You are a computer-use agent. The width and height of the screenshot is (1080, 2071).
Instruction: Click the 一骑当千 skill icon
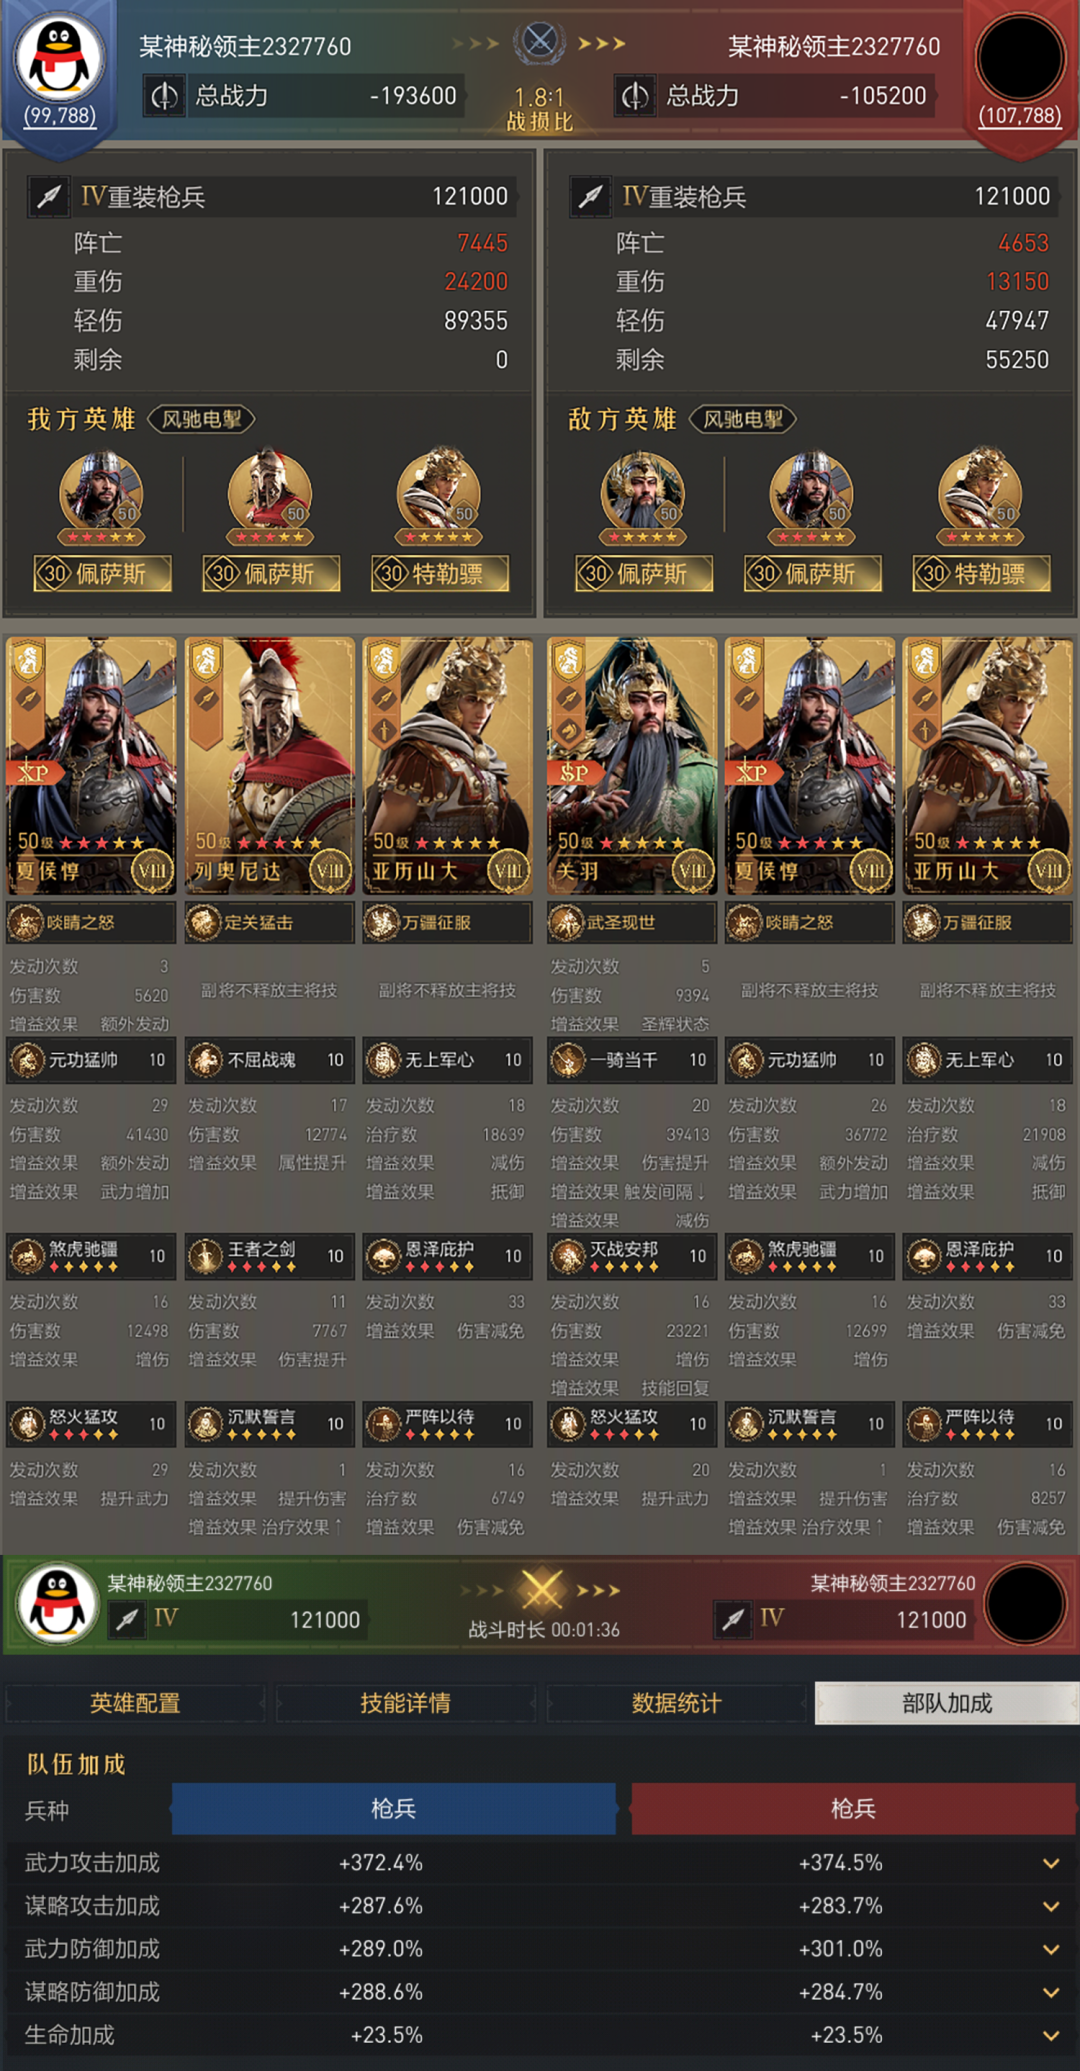click(568, 1060)
